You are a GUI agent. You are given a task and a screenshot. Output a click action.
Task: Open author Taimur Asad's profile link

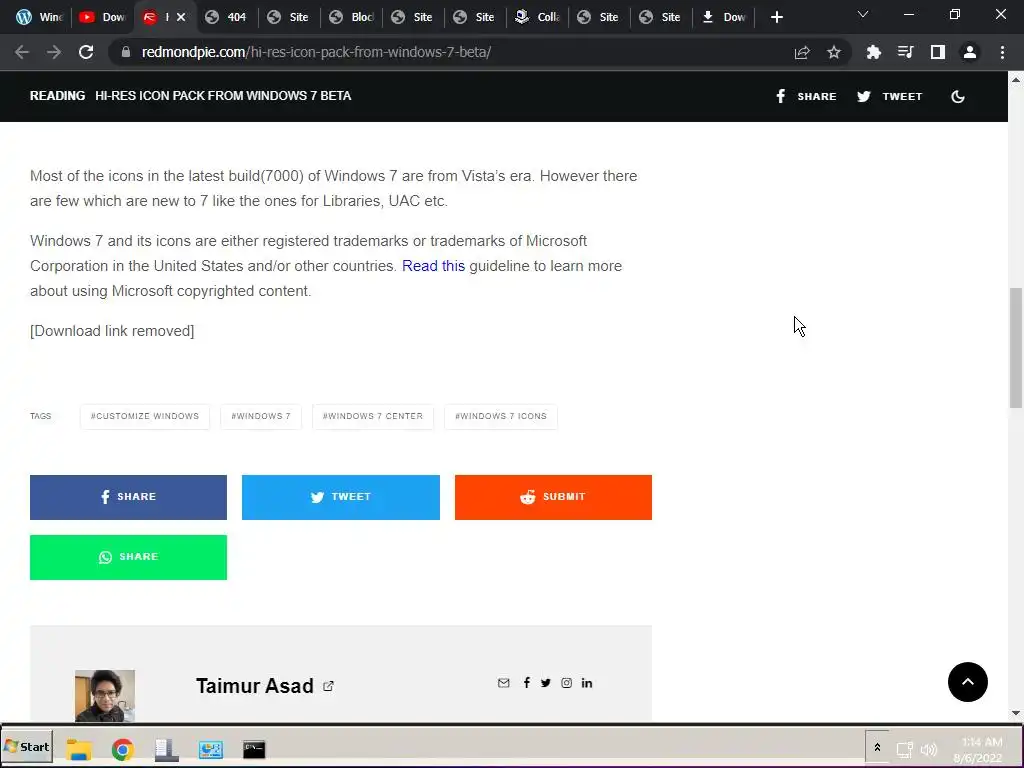tap(255, 686)
